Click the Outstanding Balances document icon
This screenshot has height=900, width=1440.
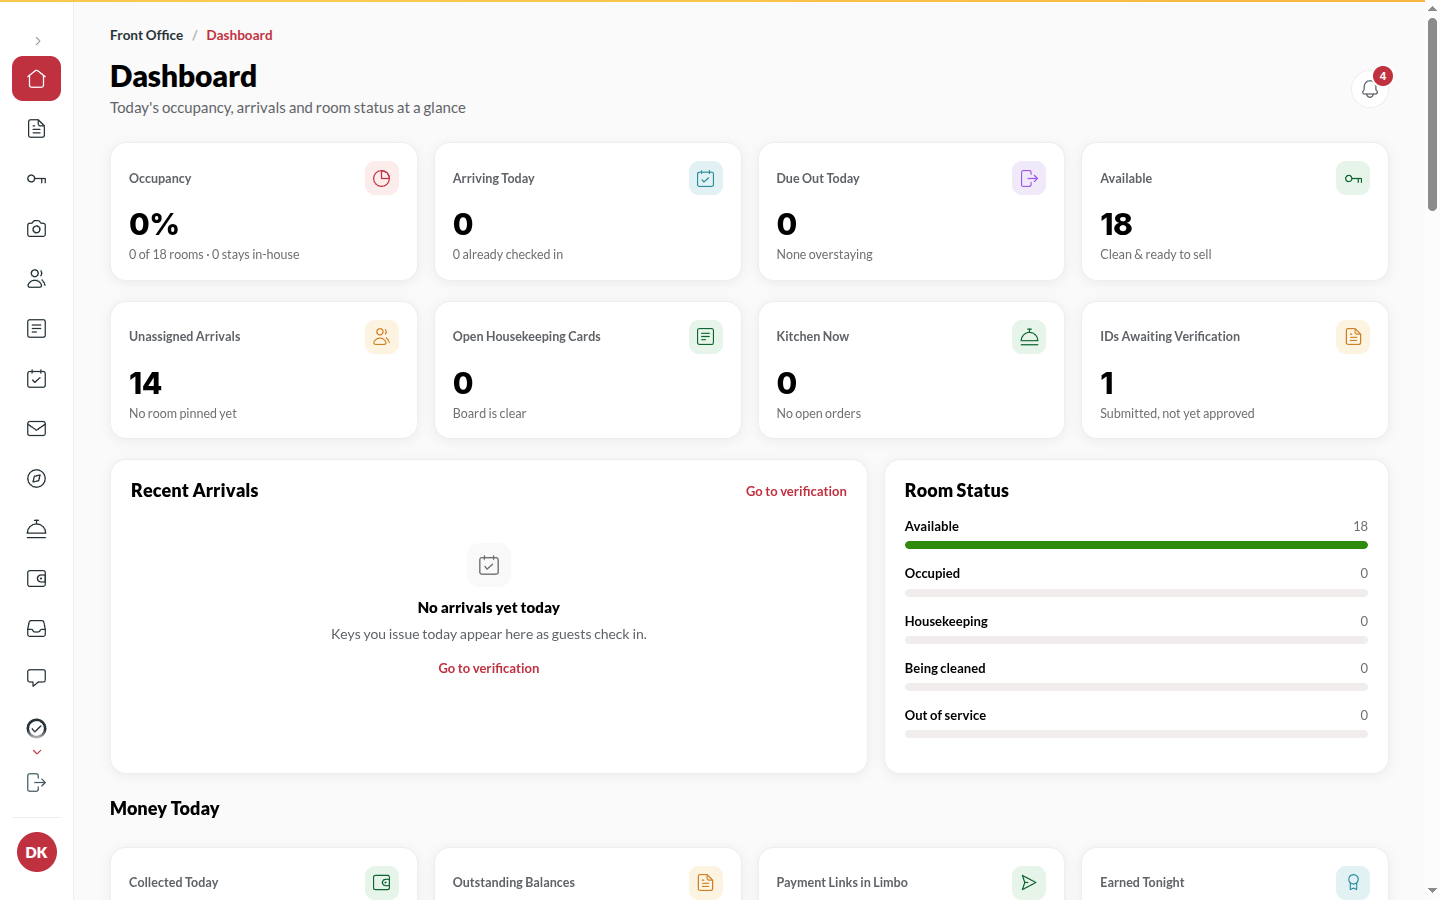[706, 883]
